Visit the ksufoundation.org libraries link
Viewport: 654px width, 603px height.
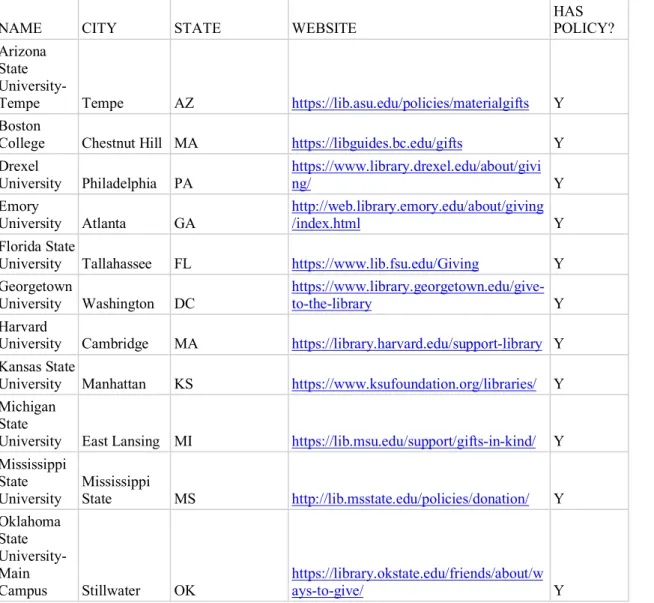click(x=414, y=384)
